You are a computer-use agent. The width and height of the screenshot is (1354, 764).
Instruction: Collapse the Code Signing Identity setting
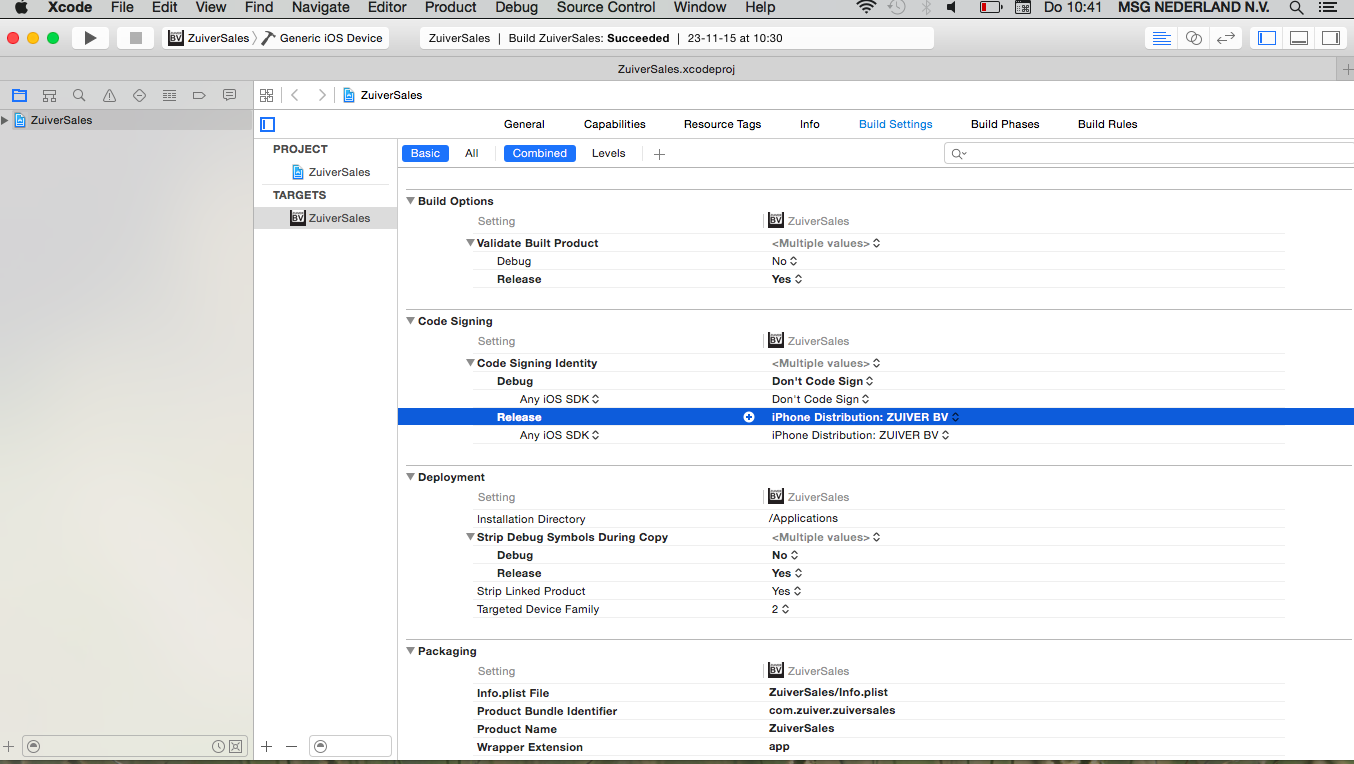[x=470, y=363]
